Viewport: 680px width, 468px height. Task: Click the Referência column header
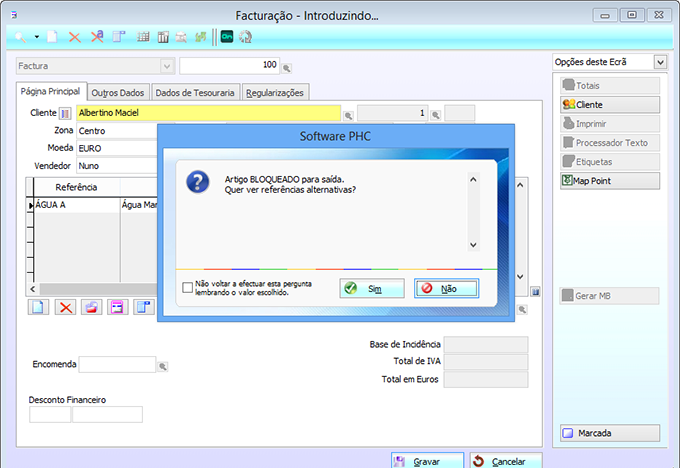[76, 187]
